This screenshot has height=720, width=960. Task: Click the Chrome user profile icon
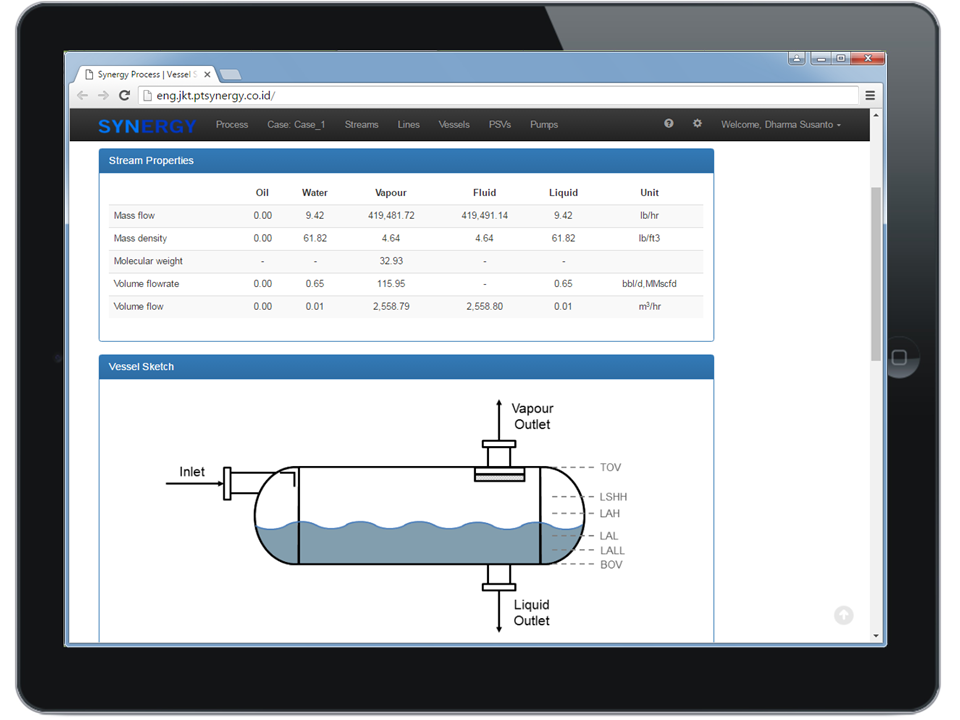click(x=797, y=59)
